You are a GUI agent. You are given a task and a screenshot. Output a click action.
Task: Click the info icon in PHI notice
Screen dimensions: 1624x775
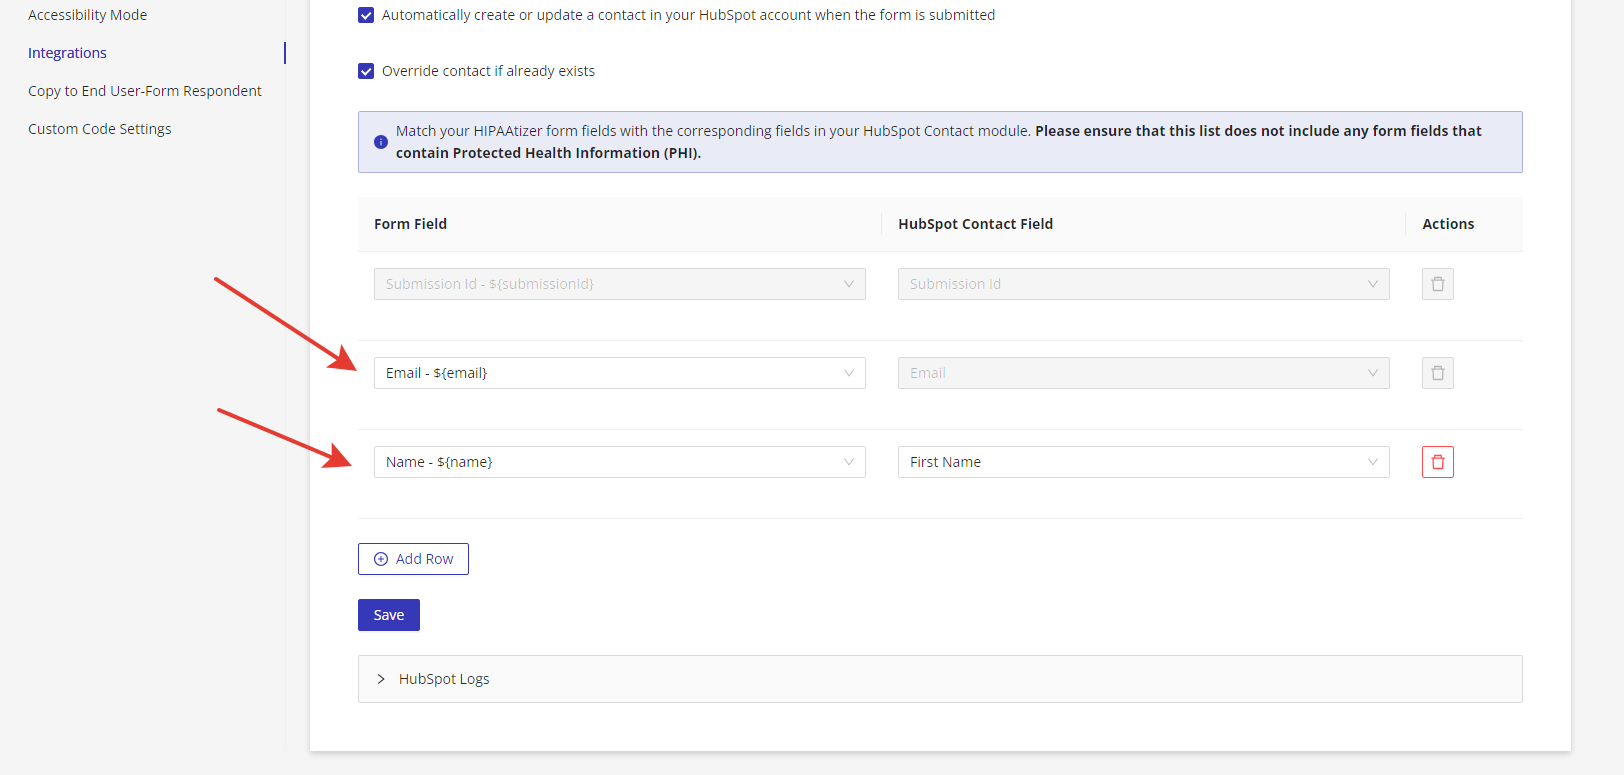381,142
